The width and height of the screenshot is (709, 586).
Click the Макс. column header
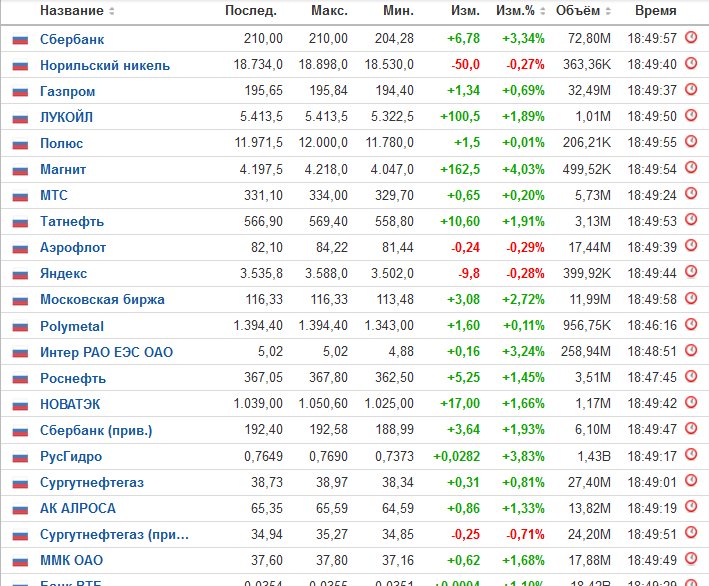329,11
